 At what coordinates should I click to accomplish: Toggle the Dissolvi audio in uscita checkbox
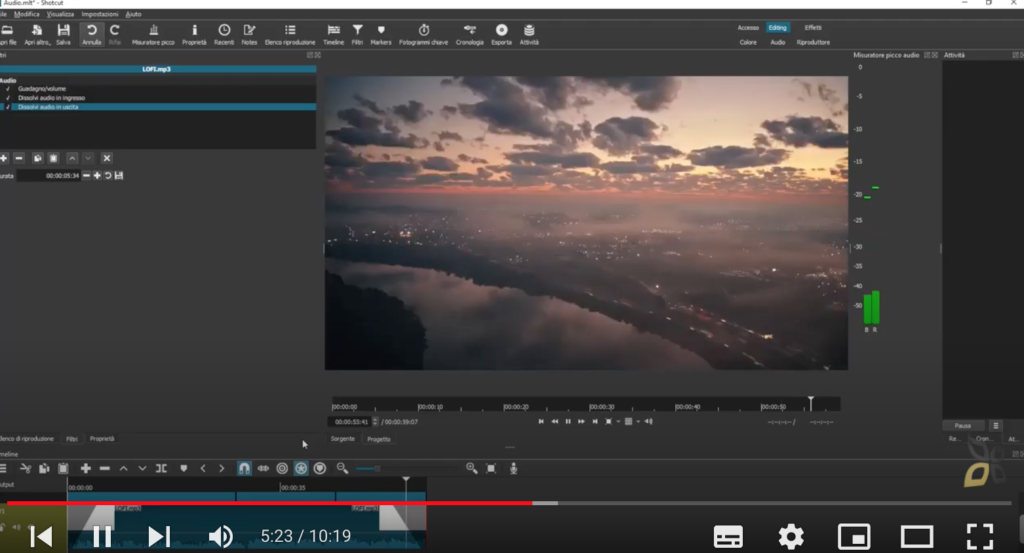click(x=8, y=107)
